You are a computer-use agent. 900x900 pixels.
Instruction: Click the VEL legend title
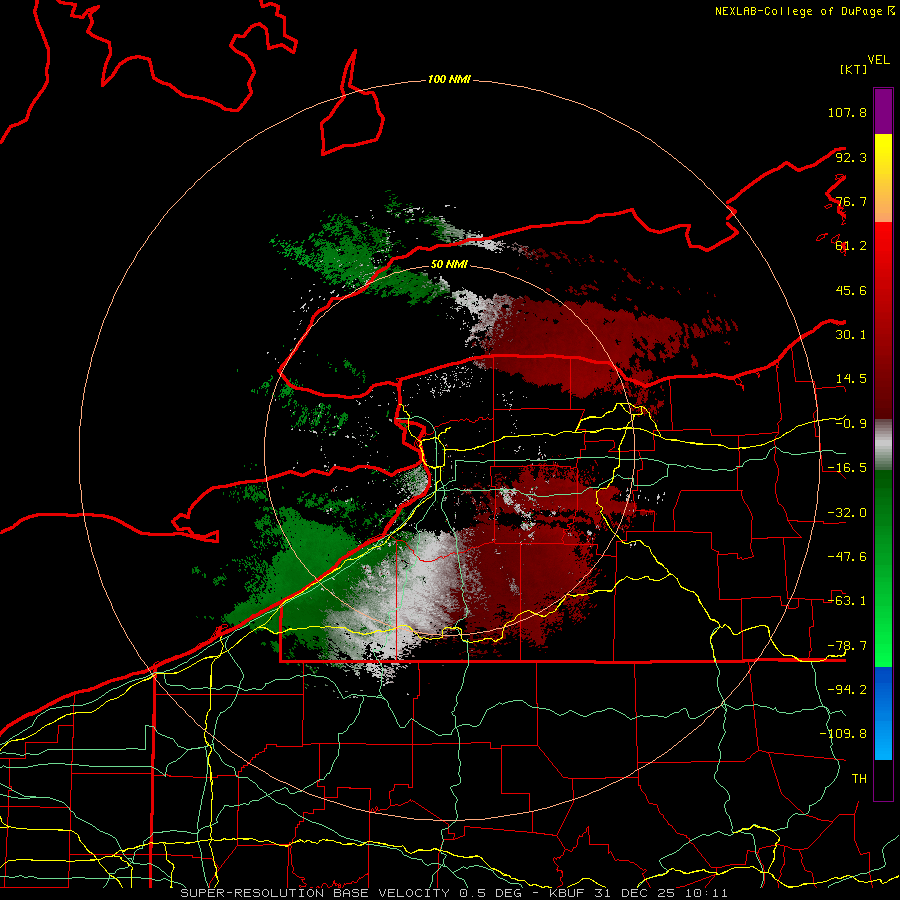[x=879, y=60]
